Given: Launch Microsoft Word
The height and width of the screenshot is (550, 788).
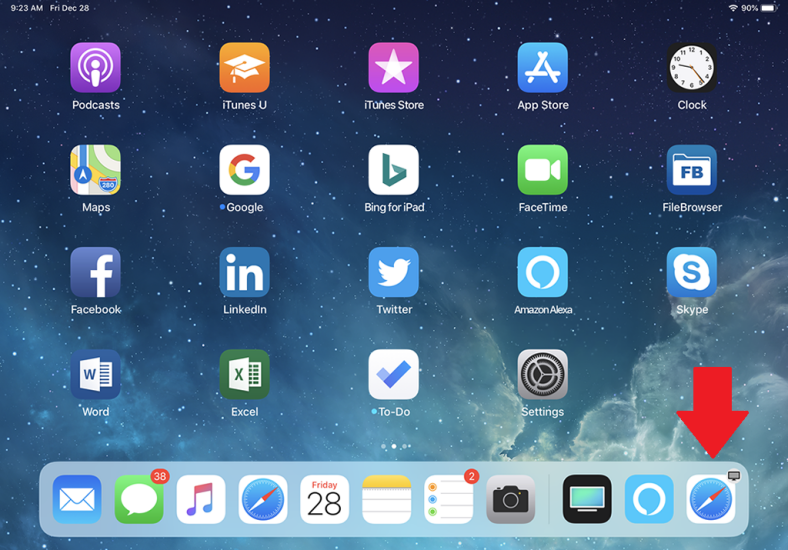Looking at the screenshot, I should click(x=95, y=375).
